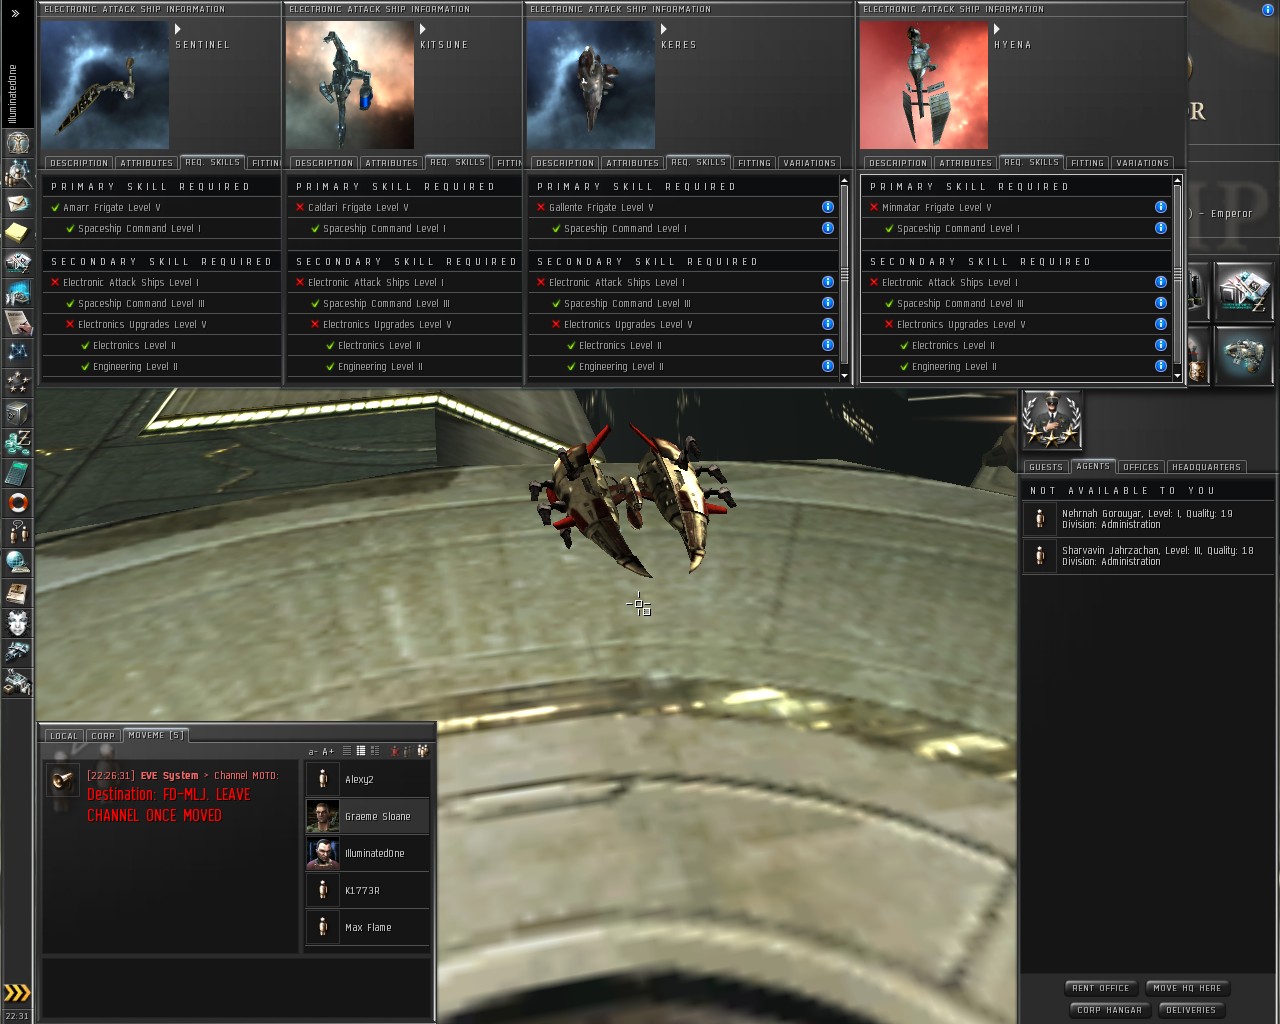Image resolution: width=1280 pixels, height=1024 pixels.
Task: Click the Keres skills scroll-down arrow
Action: click(x=845, y=376)
